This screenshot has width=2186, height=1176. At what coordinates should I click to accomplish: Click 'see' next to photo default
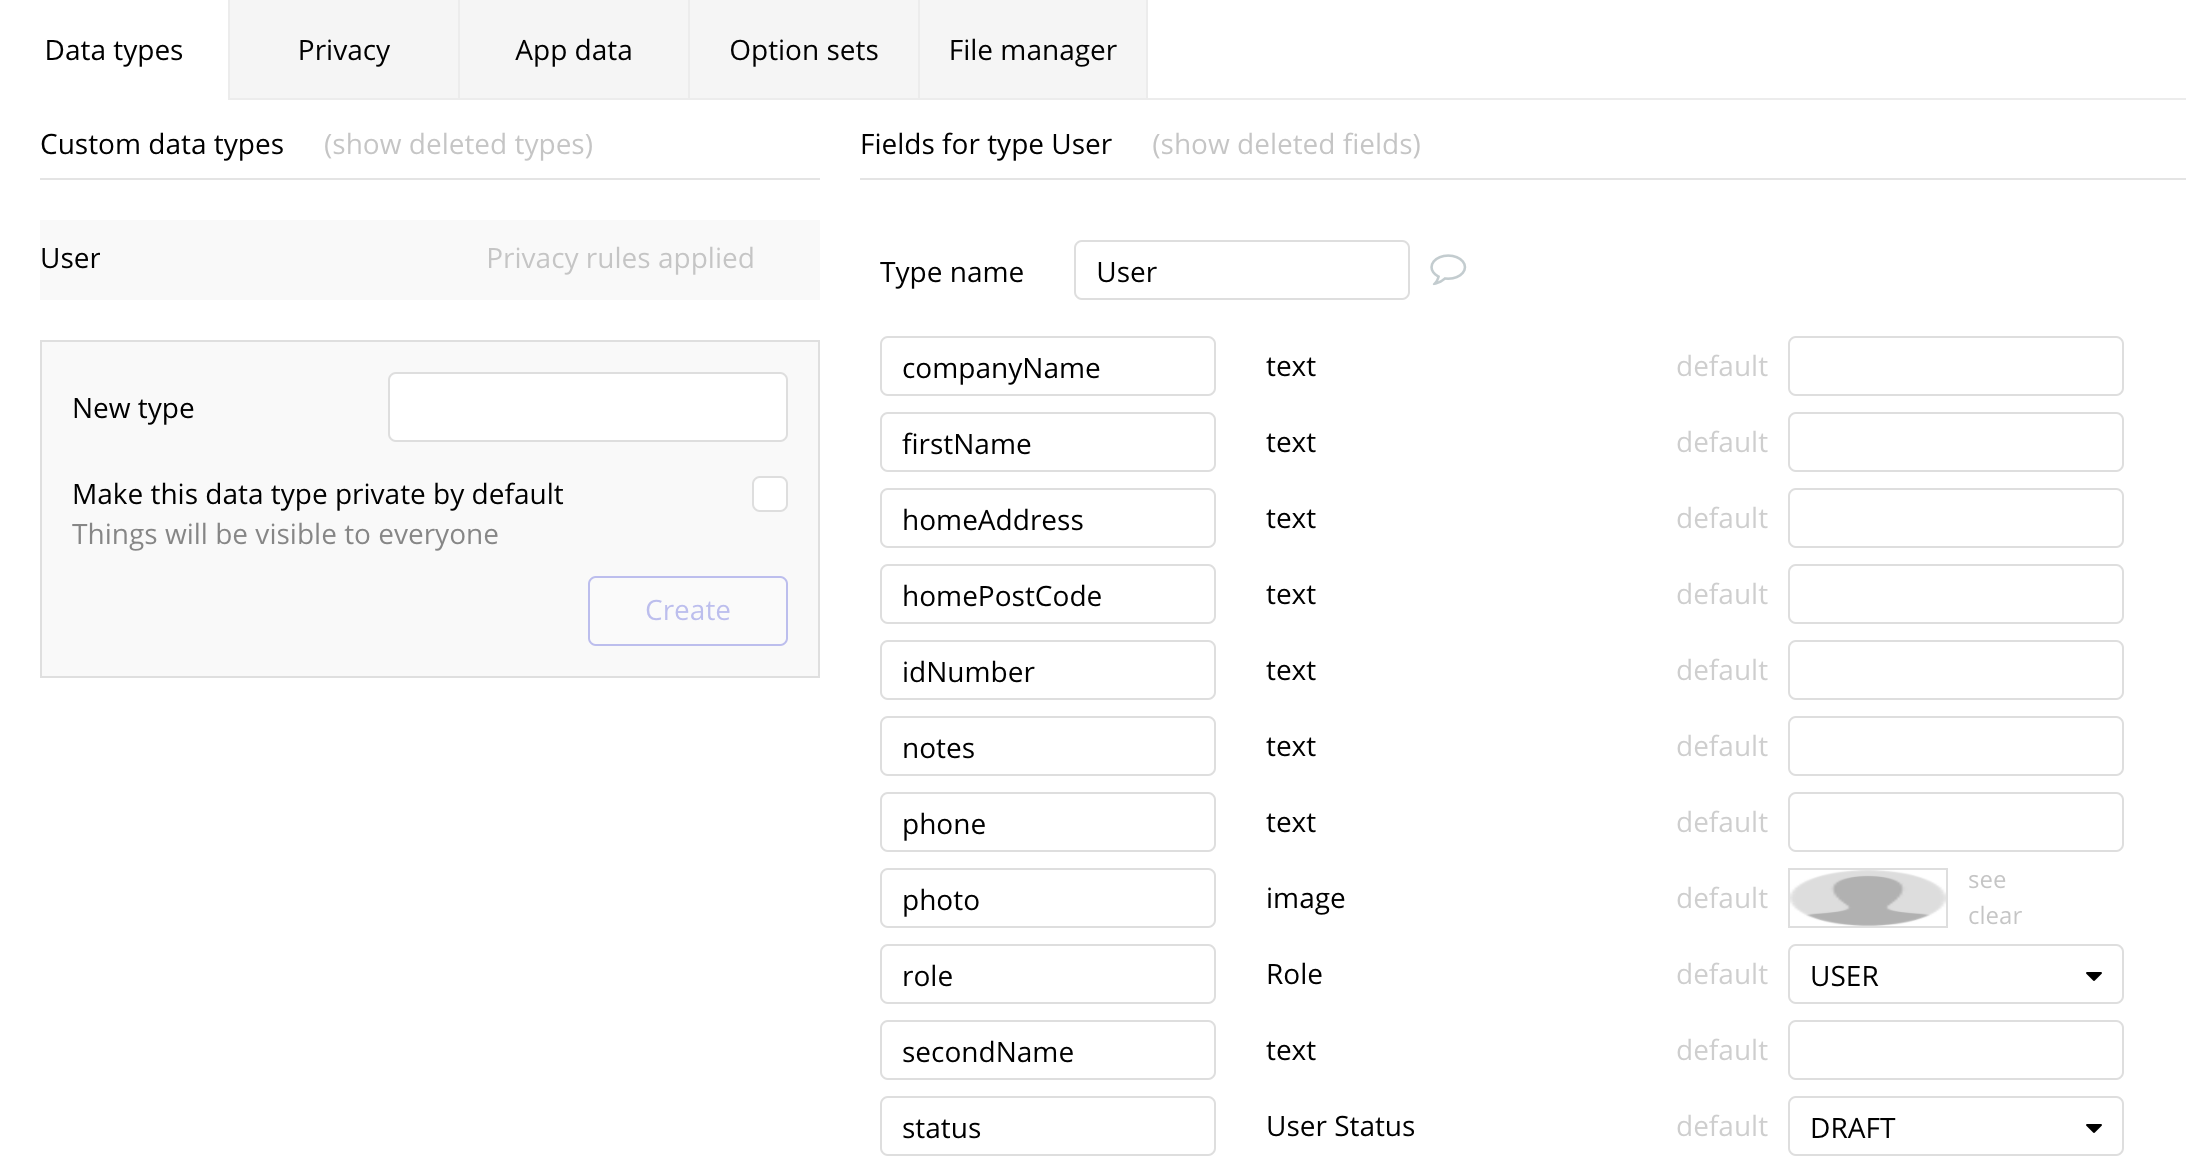1986,880
